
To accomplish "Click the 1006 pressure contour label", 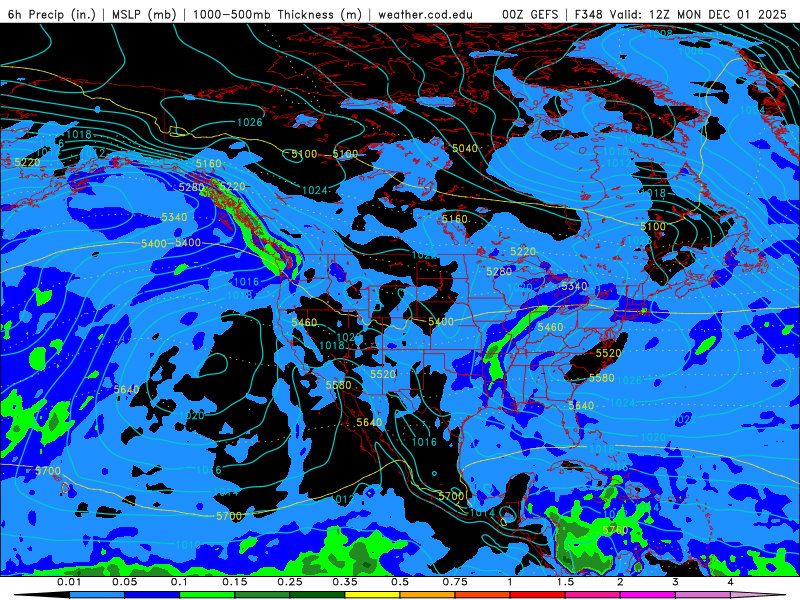I will click(690, 51).
